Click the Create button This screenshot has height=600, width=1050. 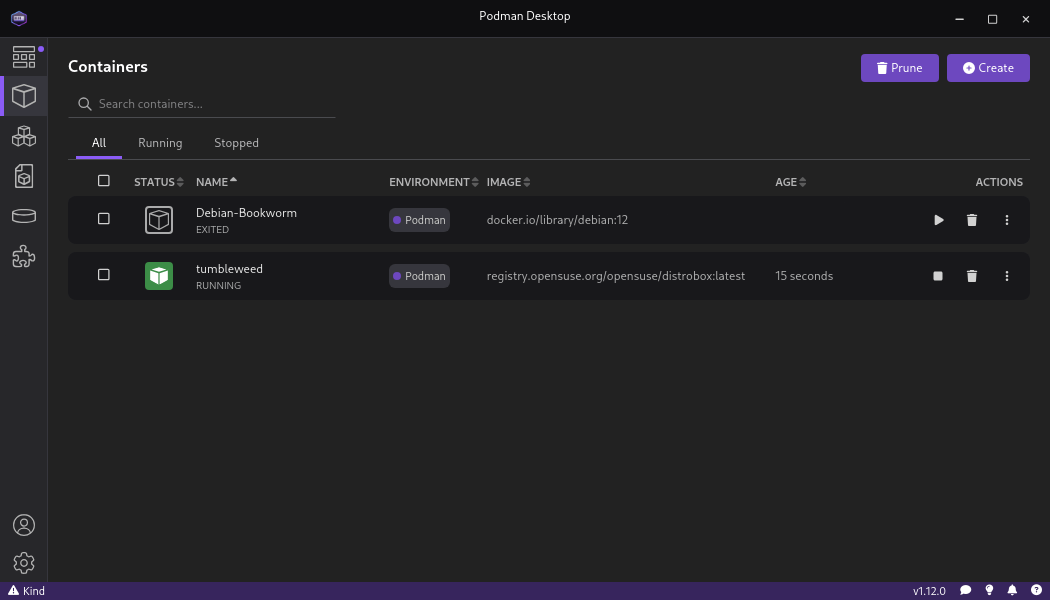988,68
